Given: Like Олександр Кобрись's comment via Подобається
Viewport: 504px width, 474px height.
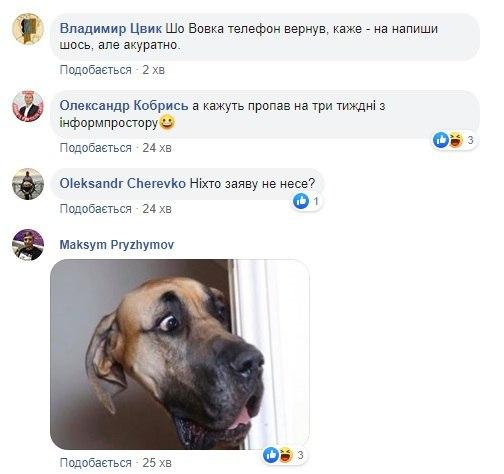Looking at the screenshot, I should (x=96, y=148).
